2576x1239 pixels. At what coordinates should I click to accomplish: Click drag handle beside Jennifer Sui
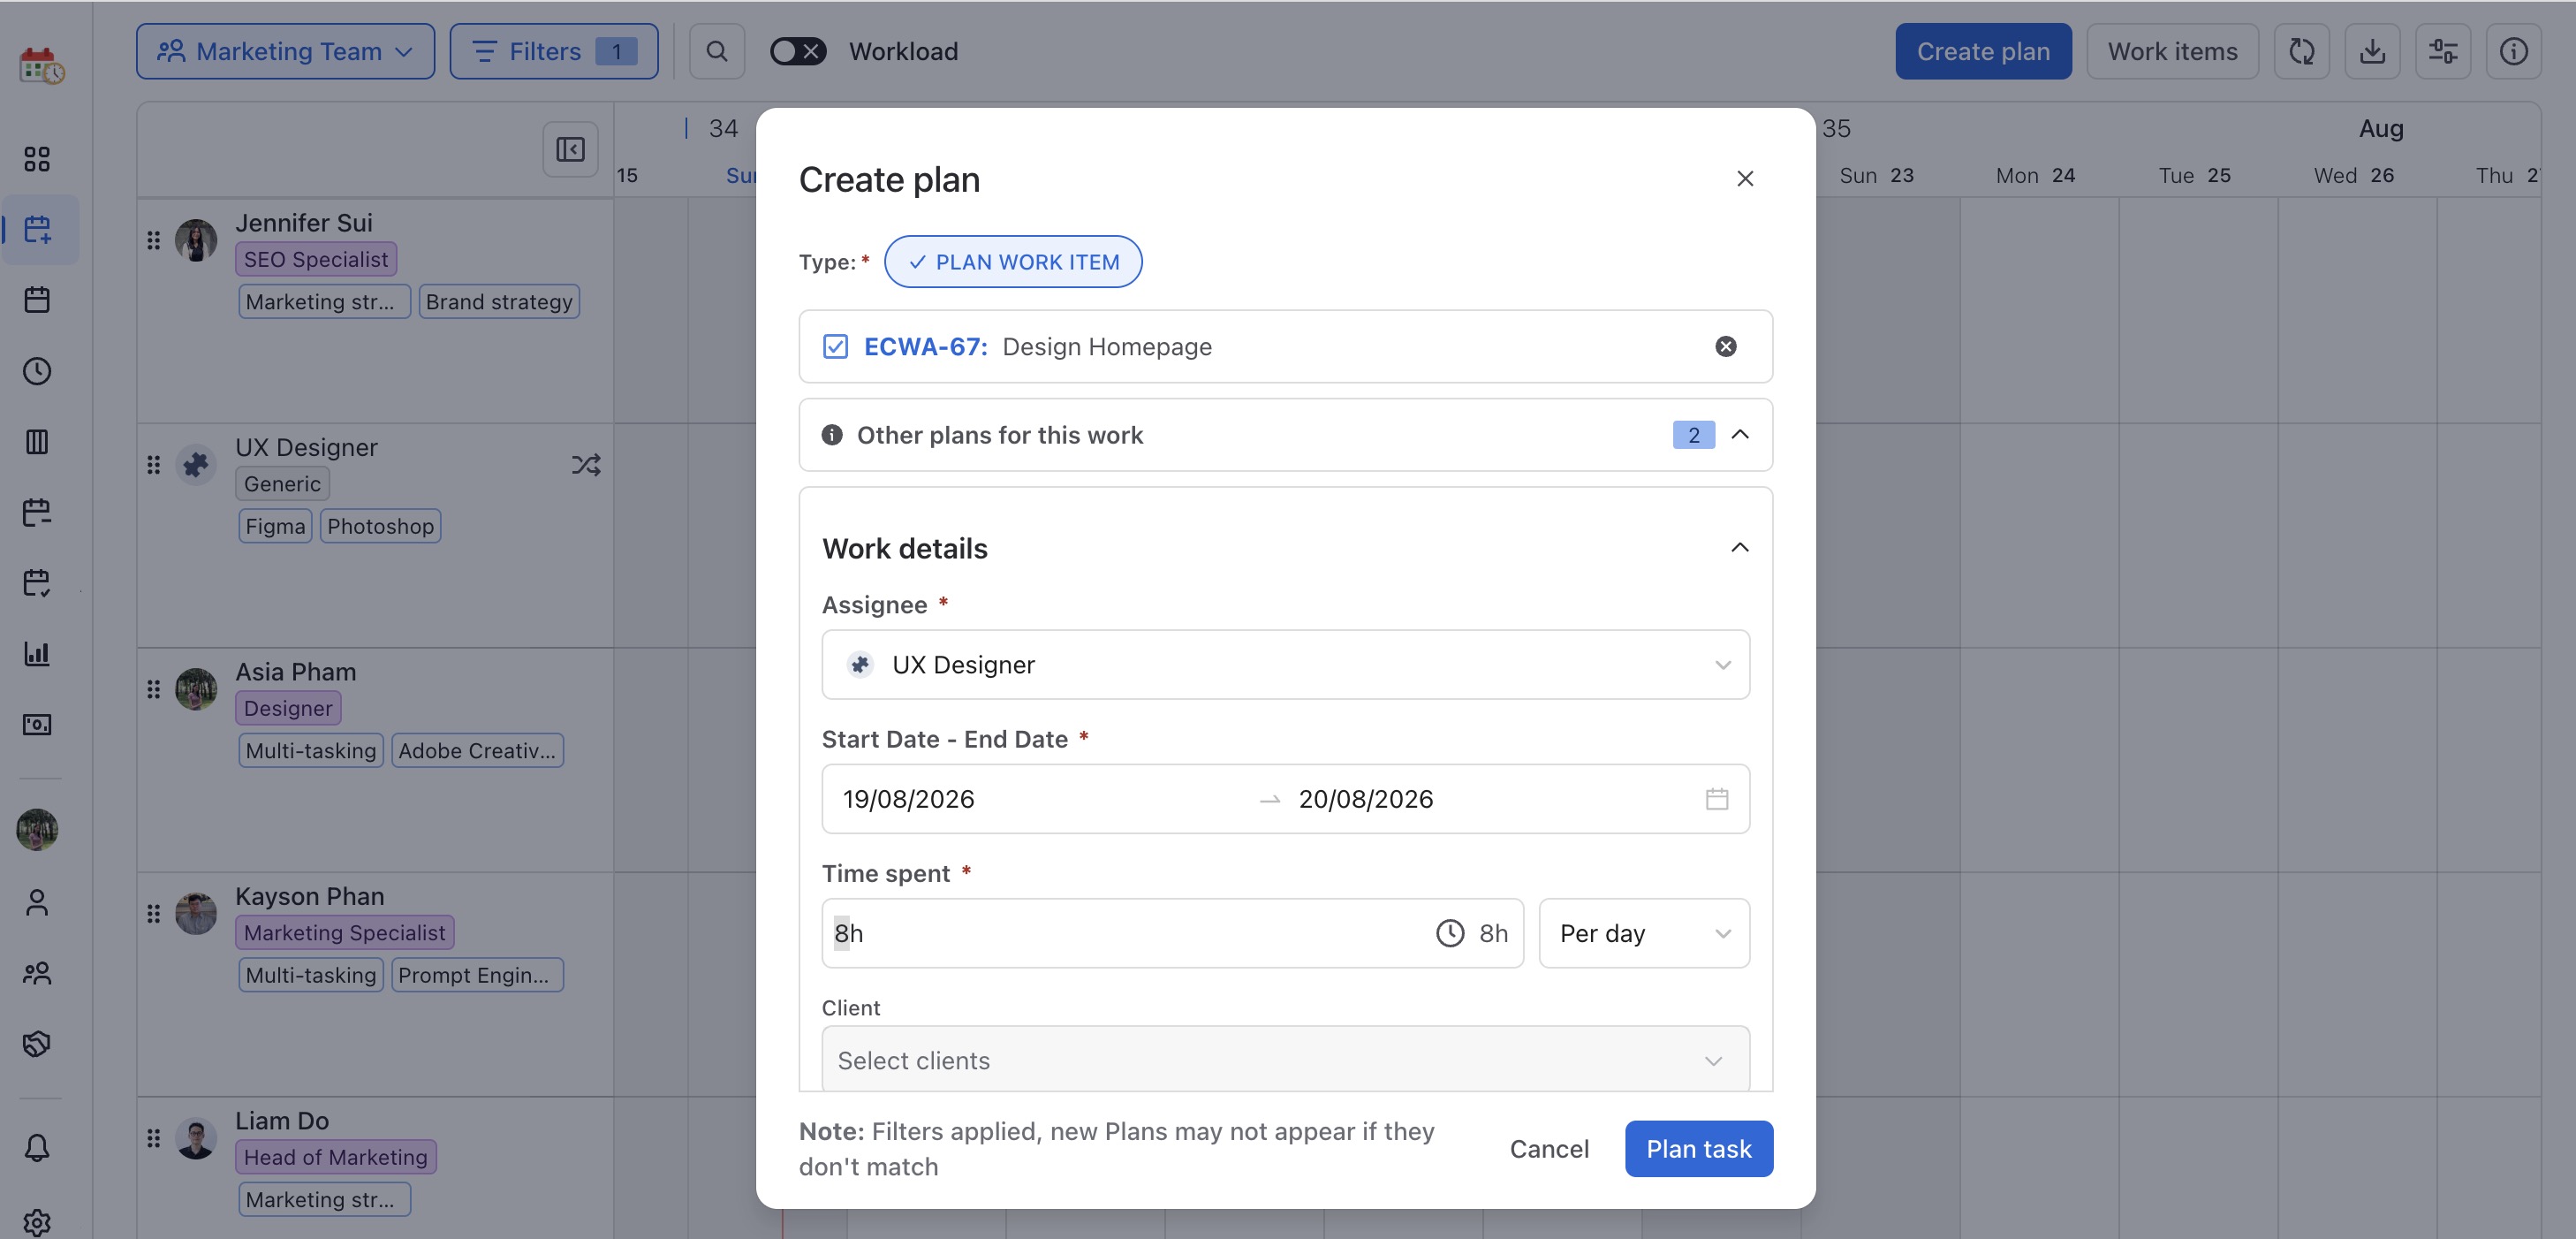pos(153,240)
